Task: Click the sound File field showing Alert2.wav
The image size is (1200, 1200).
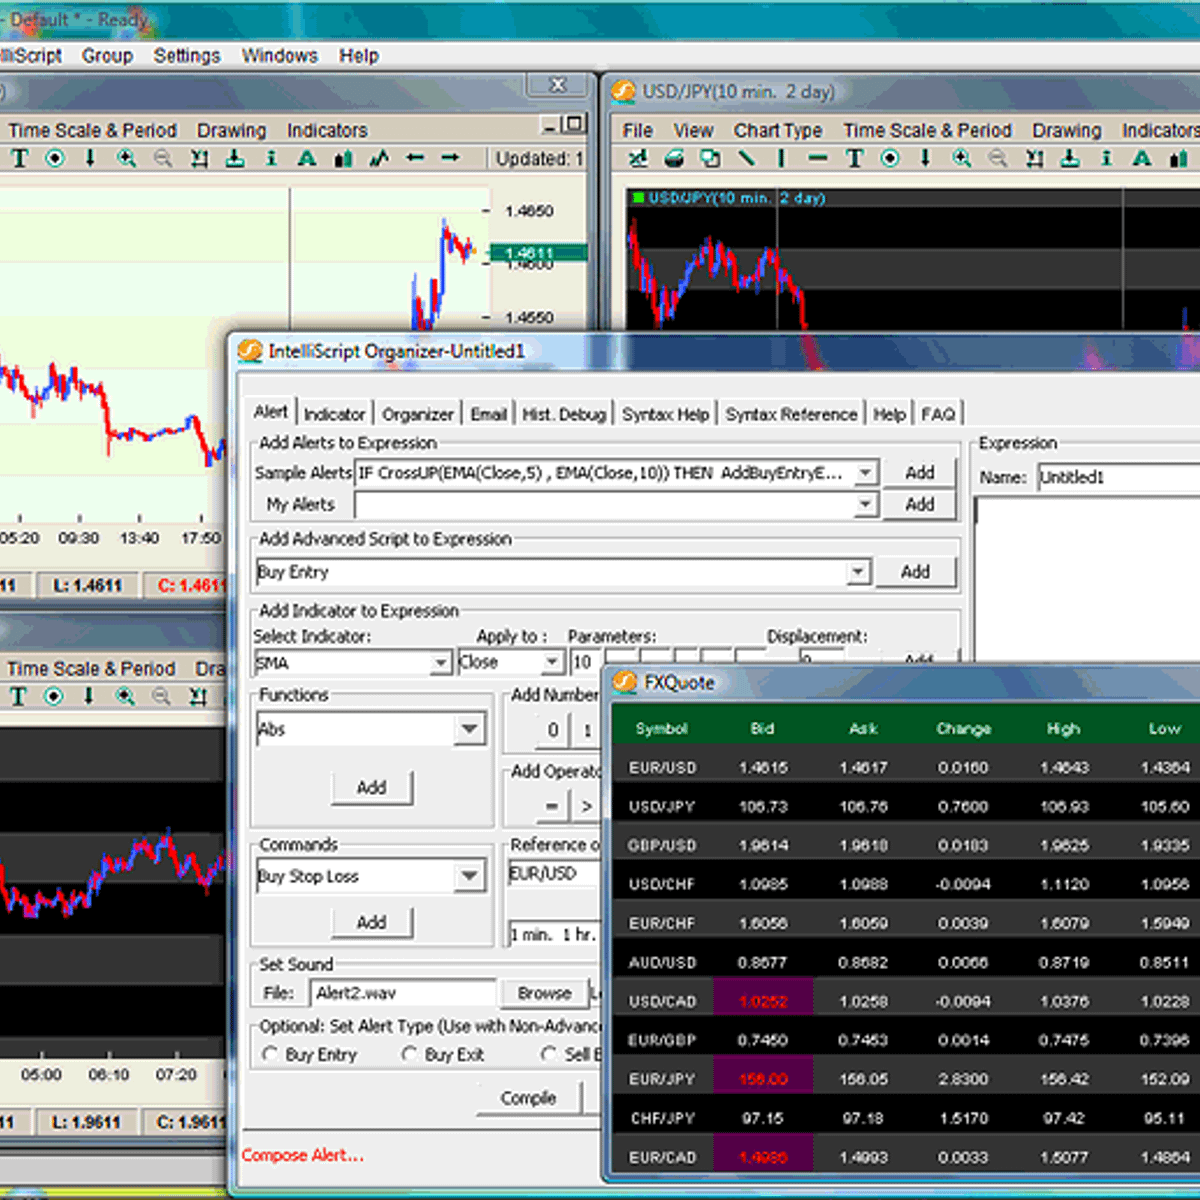Action: point(404,993)
